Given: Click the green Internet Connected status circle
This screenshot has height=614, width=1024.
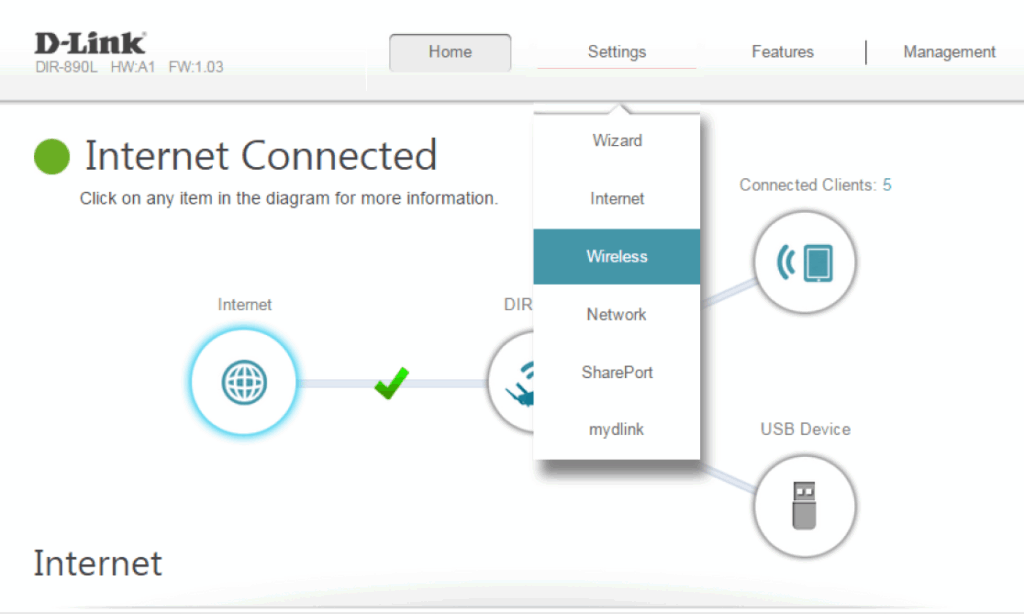Looking at the screenshot, I should click(x=52, y=156).
